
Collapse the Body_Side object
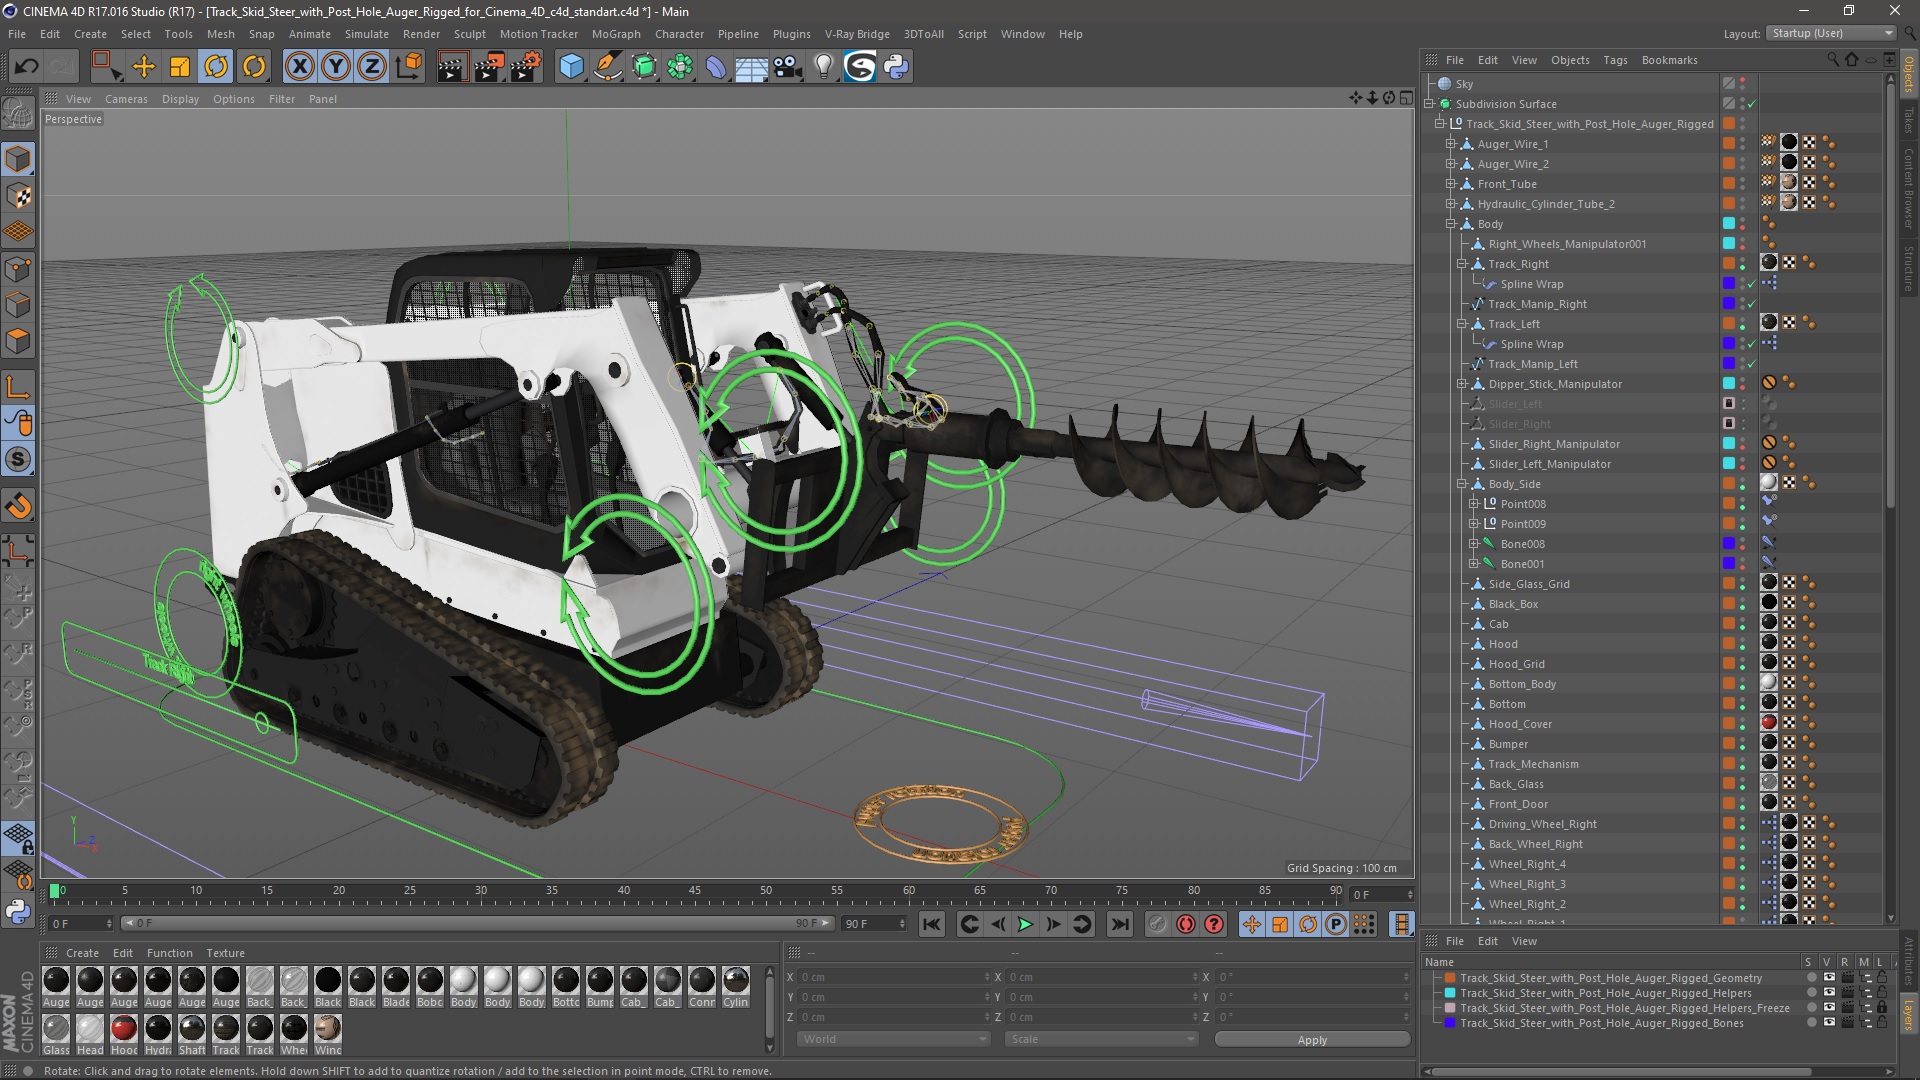click(1461, 484)
